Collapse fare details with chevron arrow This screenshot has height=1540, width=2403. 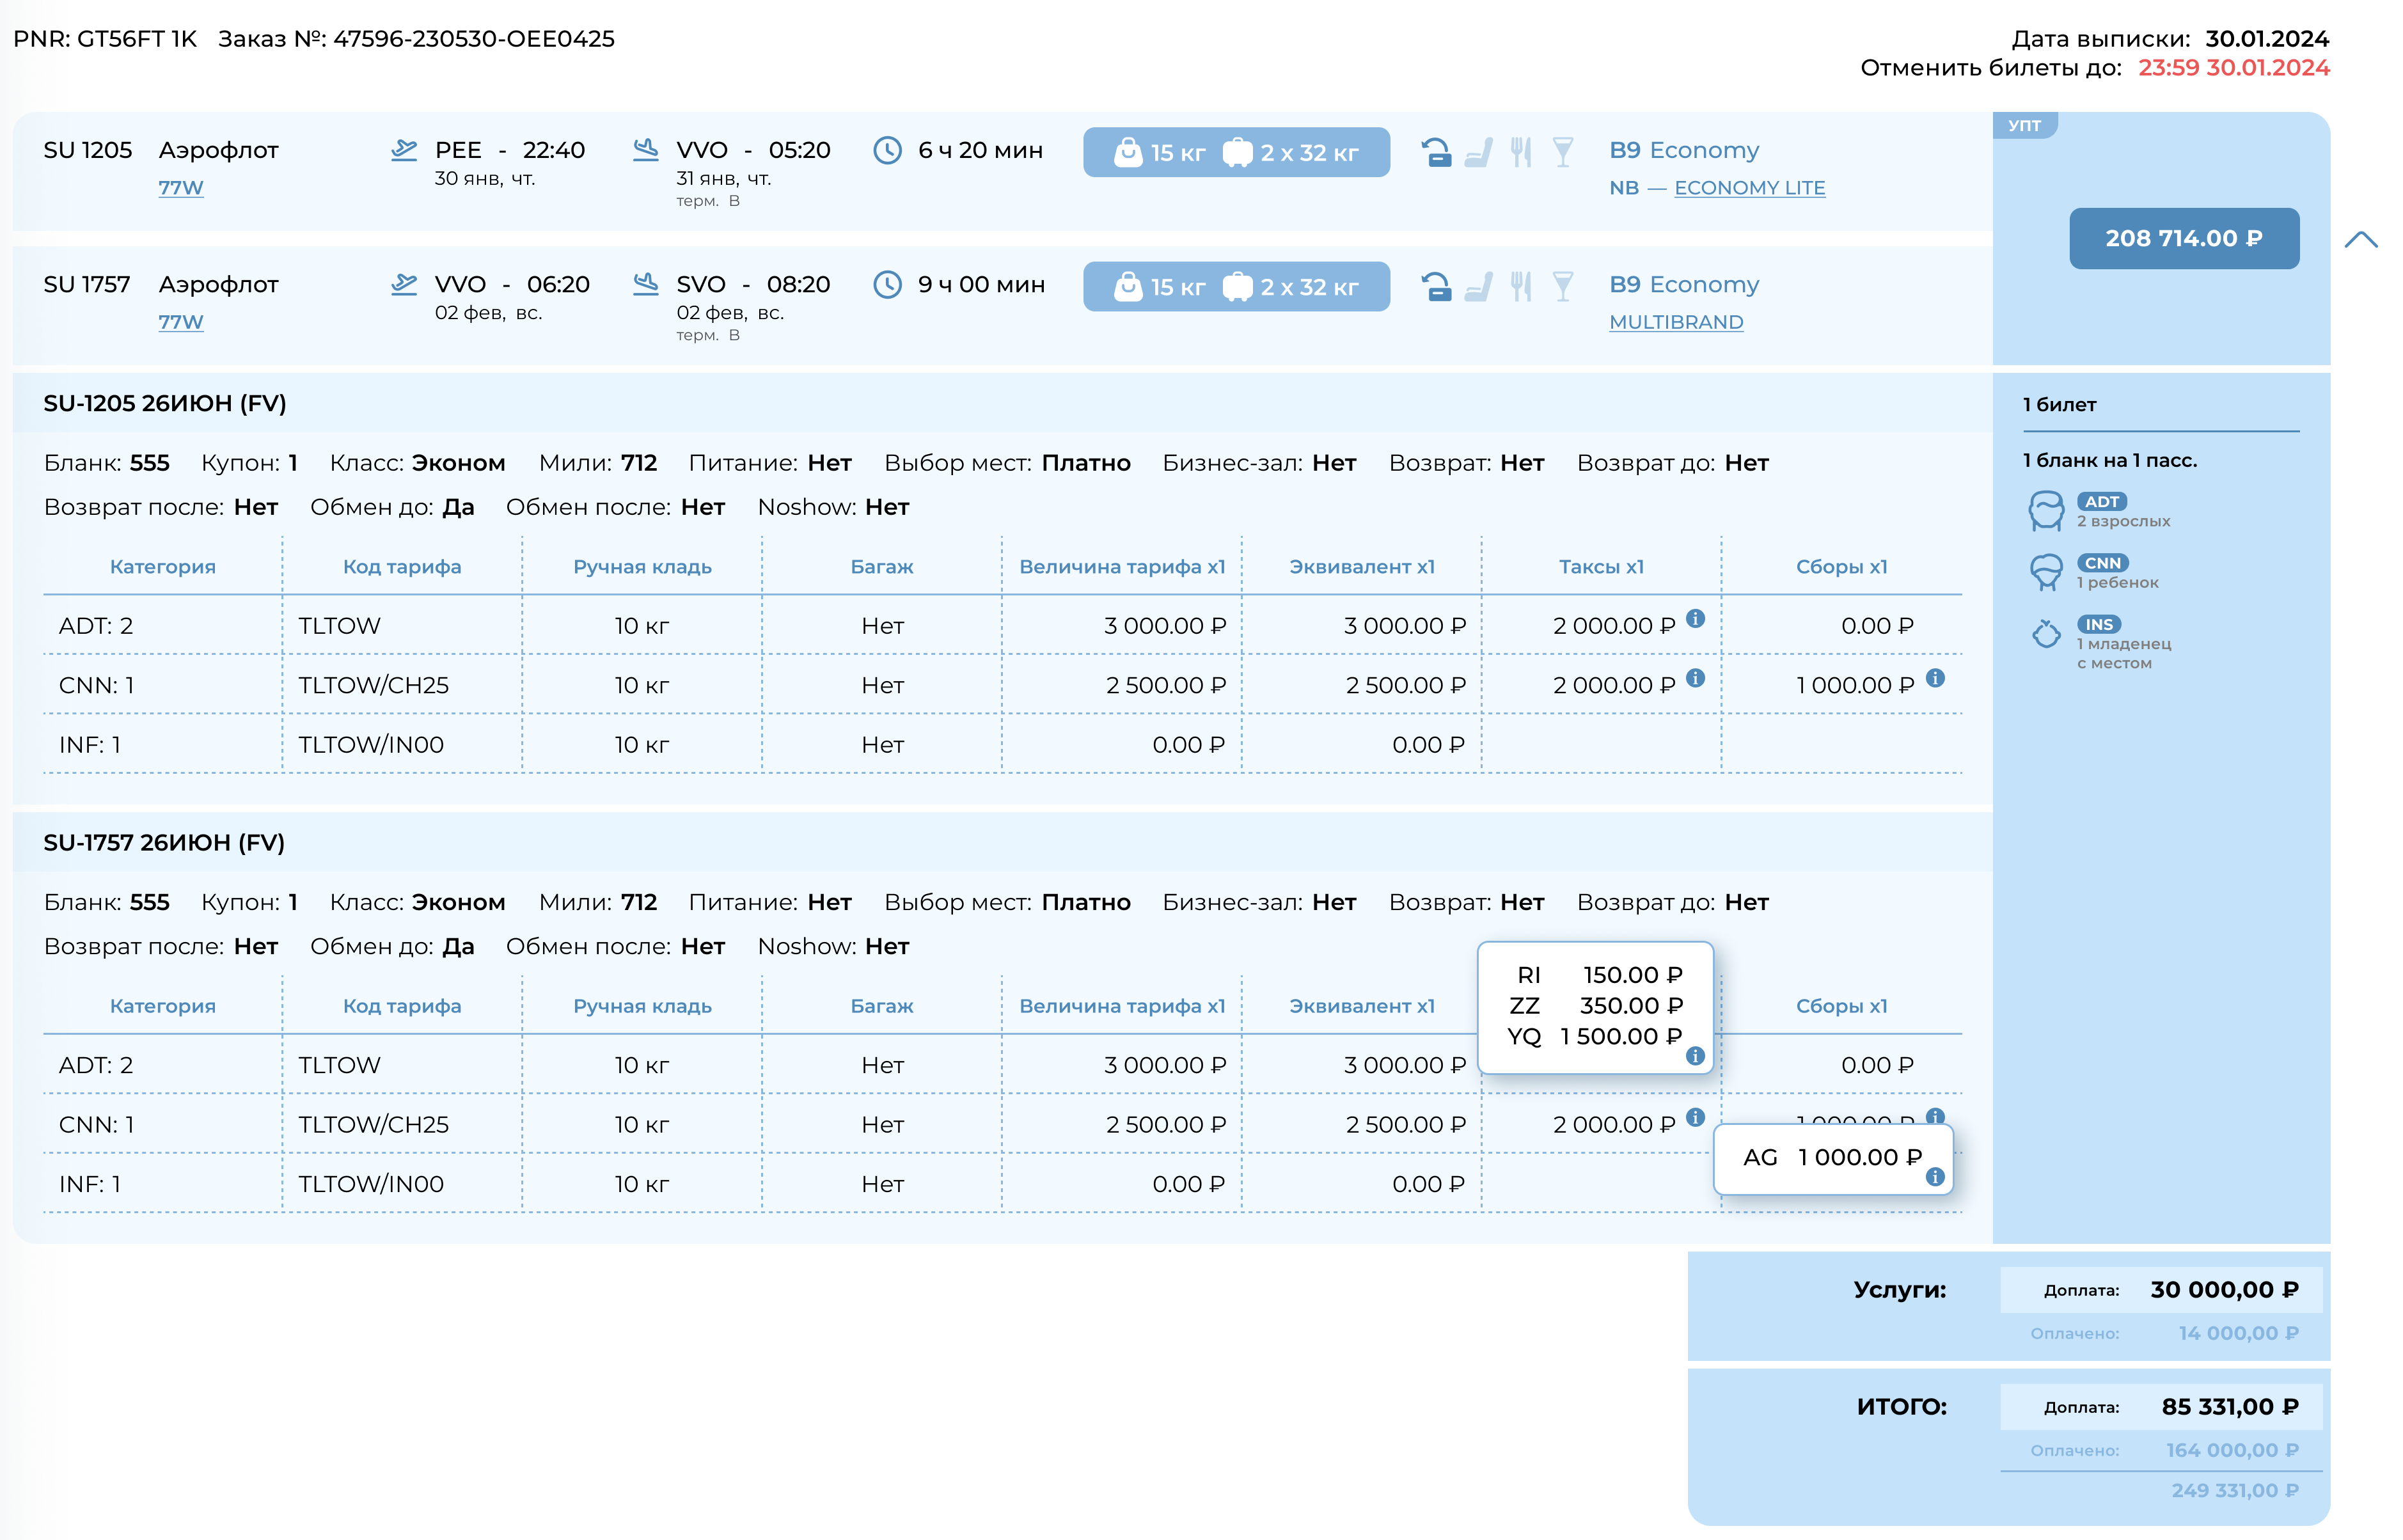pyautogui.click(x=2360, y=239)
